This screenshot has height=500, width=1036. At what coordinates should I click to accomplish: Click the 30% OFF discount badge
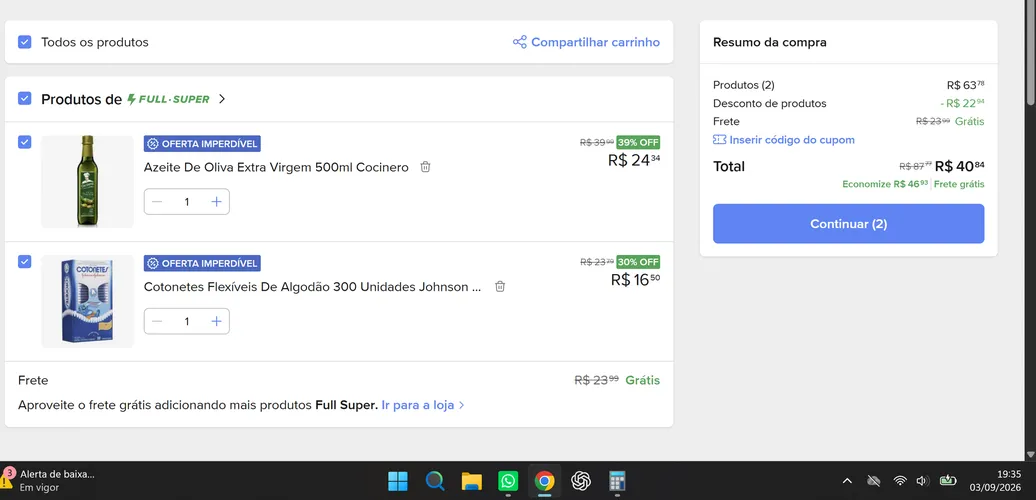pos(638,262)
